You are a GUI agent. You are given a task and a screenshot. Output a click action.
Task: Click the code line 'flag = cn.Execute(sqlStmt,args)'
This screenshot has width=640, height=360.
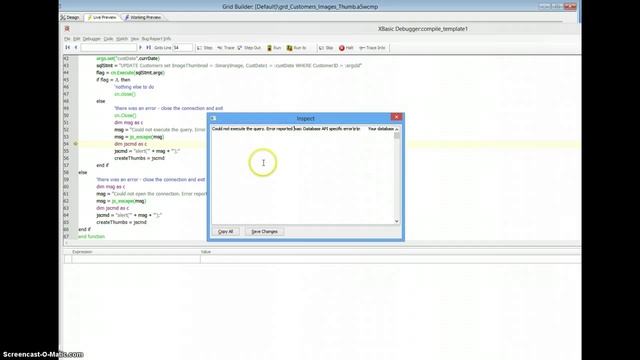coord(131,73)
